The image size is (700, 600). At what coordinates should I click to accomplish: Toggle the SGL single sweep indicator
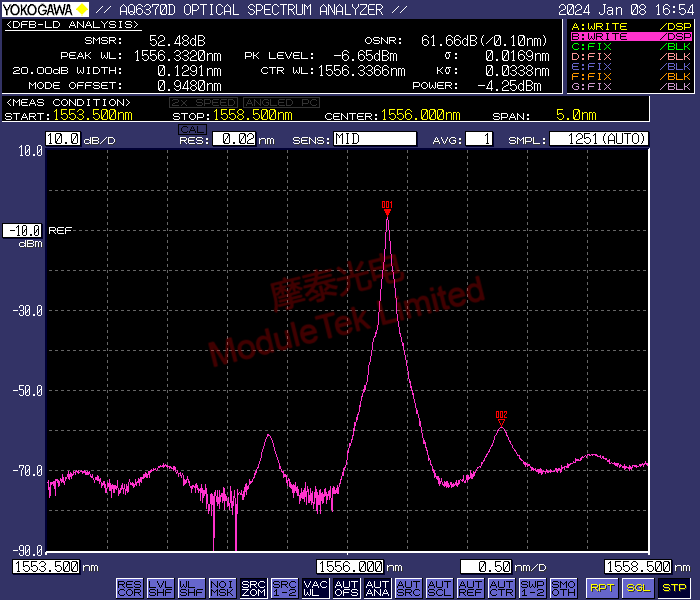coord(638,588)
